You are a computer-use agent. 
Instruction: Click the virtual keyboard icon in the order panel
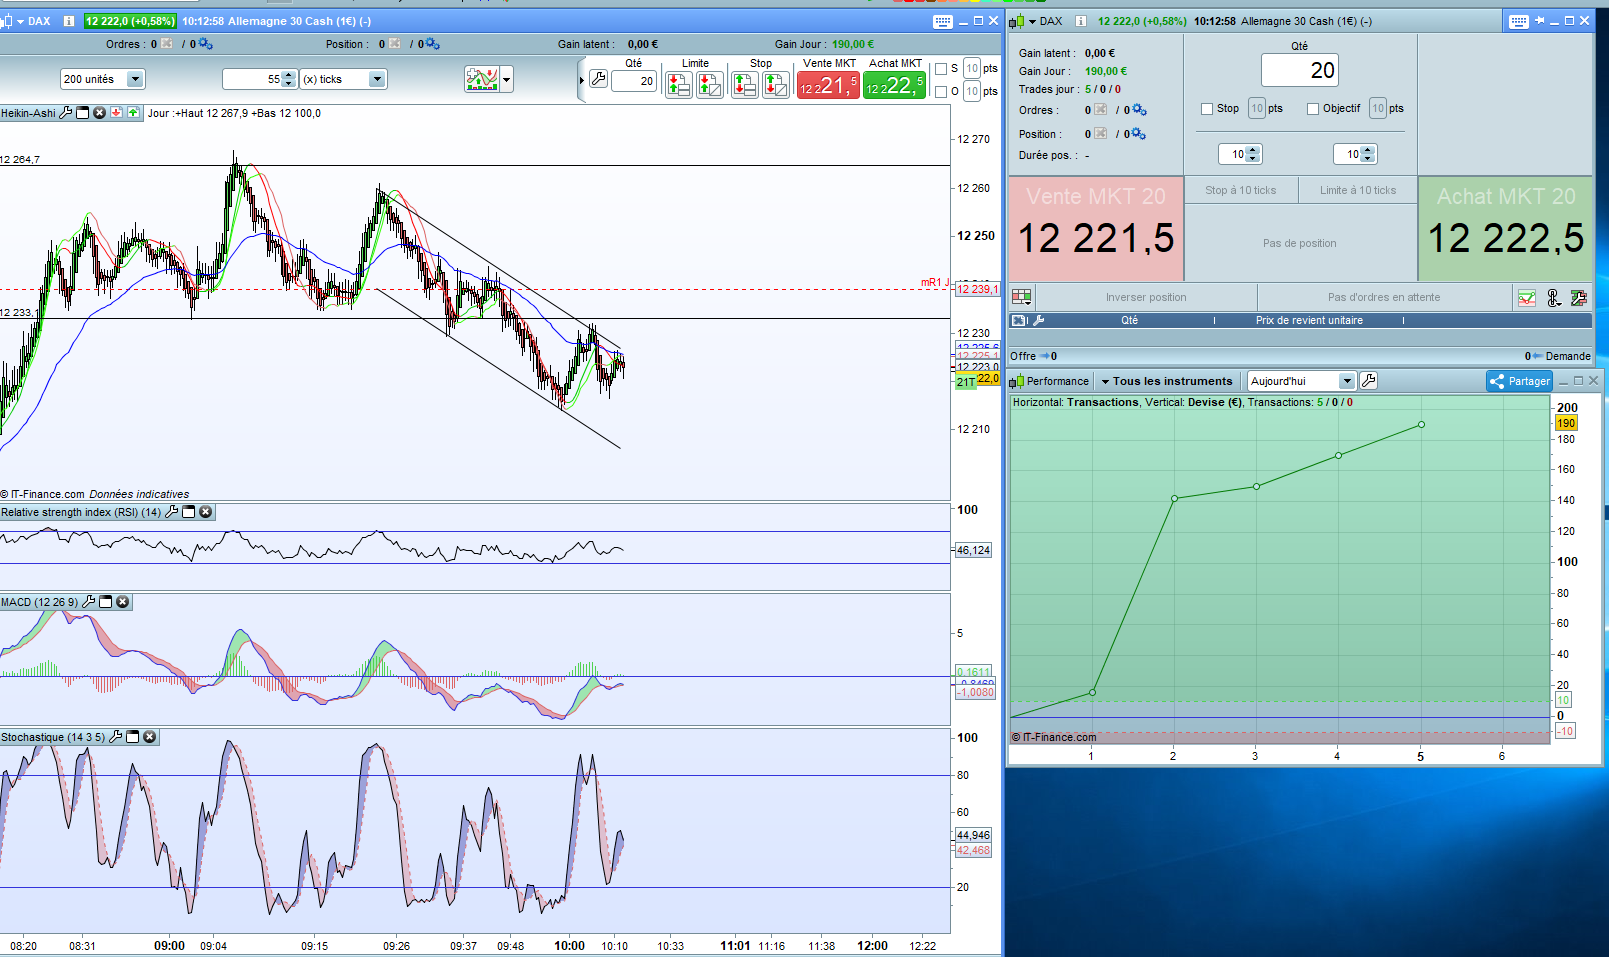pyautogui.click(x=1518, y=21)
